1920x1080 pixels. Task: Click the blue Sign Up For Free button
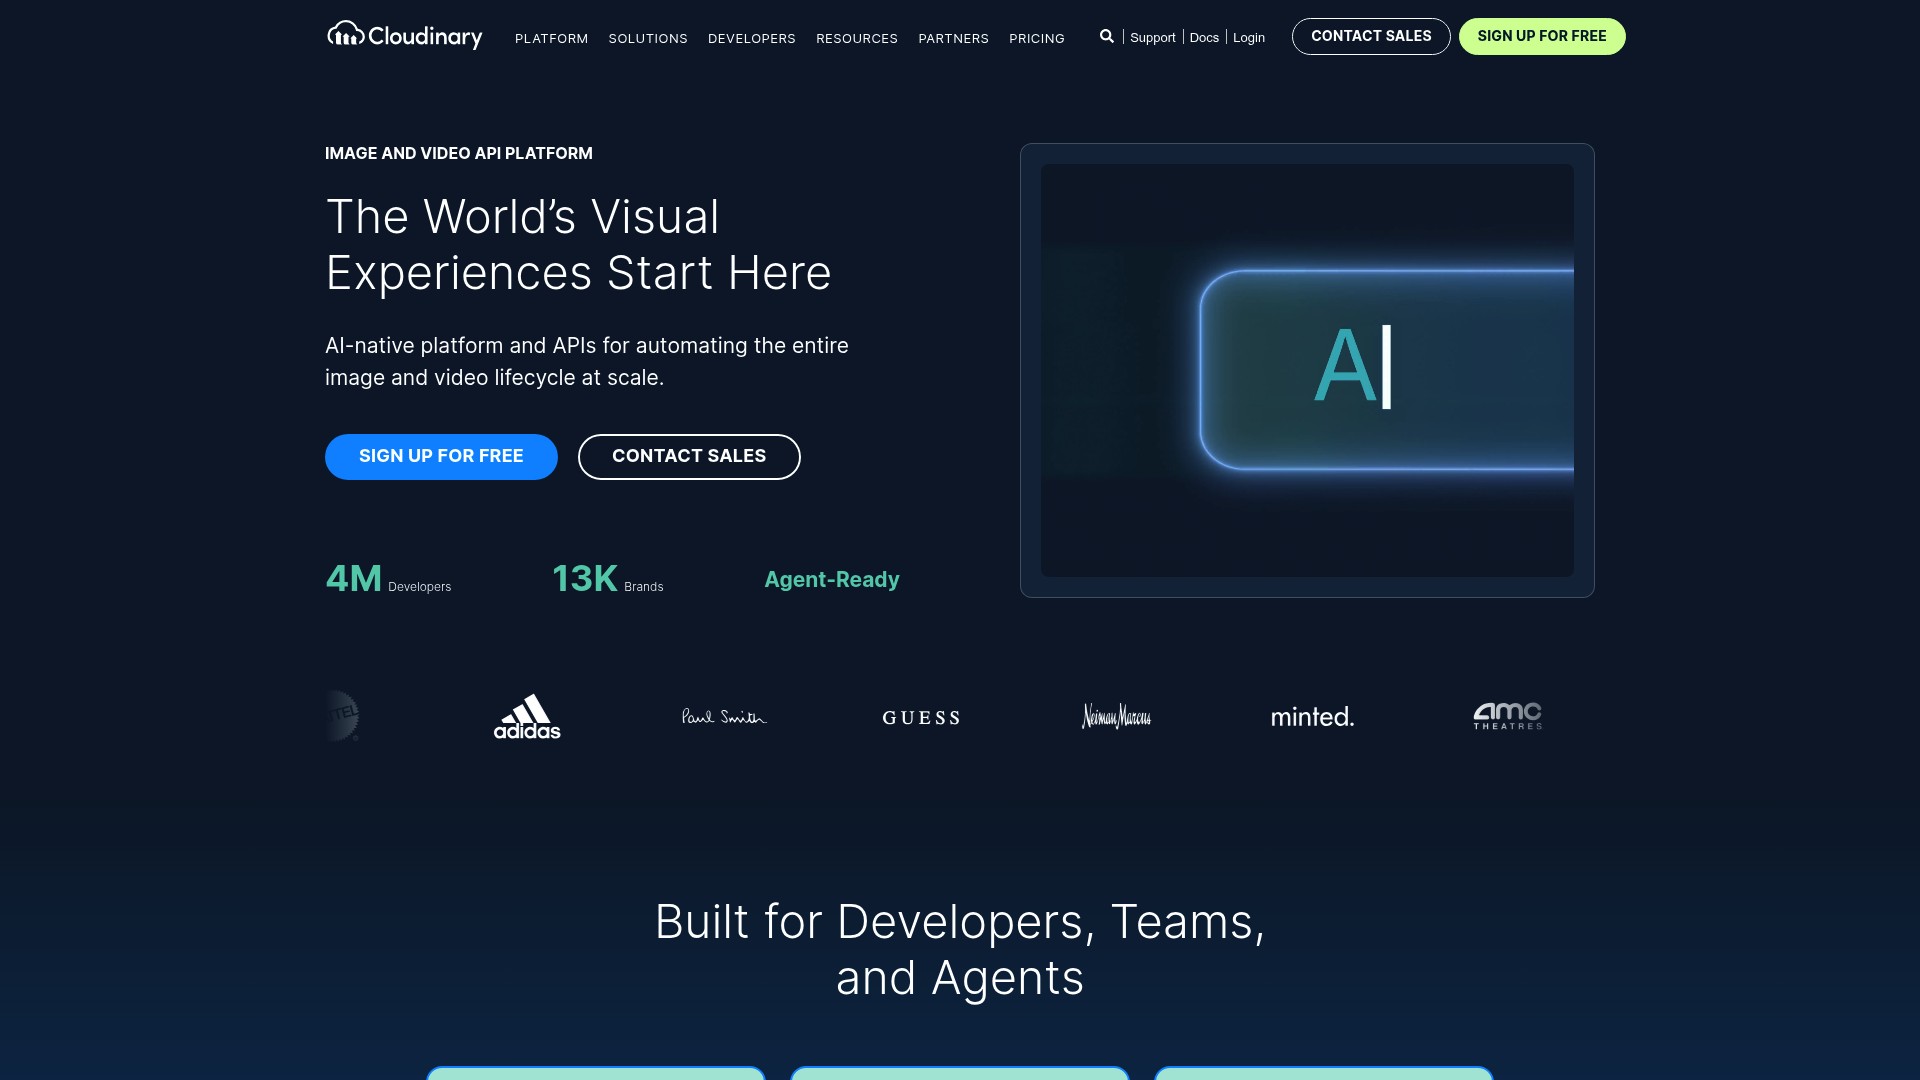(x=441, y=456)
